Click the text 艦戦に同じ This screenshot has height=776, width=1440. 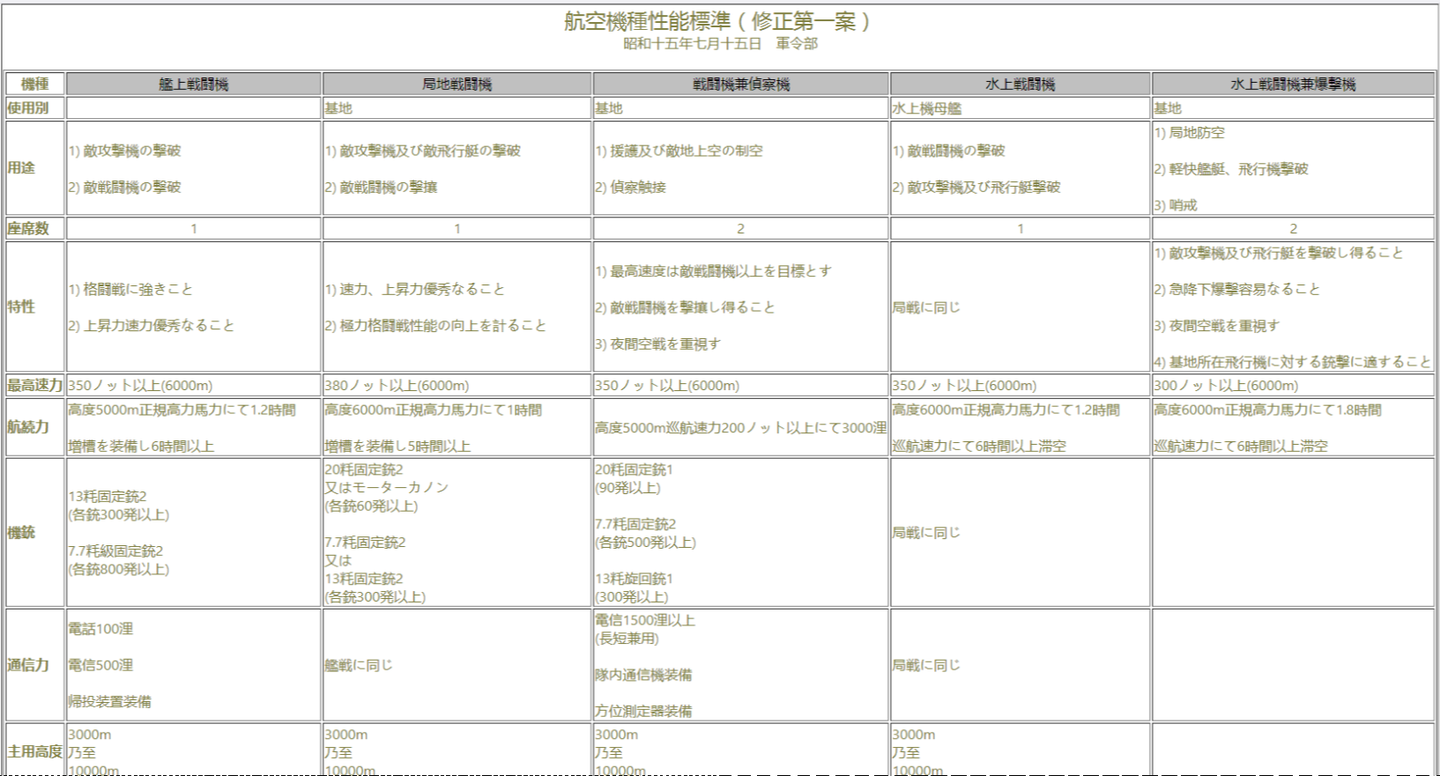pyautogui.click(x=359, y=665)
